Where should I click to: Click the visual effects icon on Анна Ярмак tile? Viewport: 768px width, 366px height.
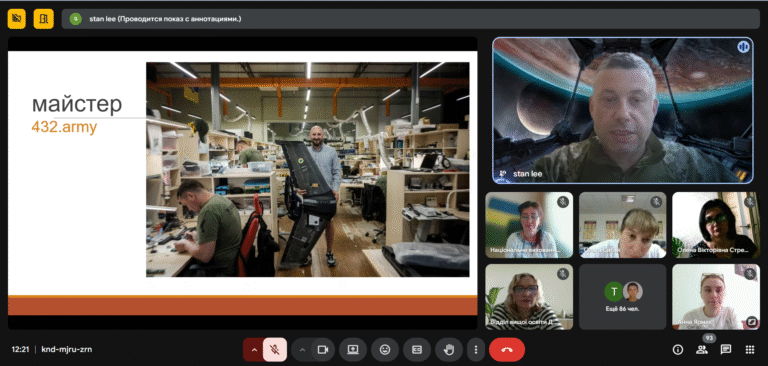pyautogui.click(x=752, y=322)
